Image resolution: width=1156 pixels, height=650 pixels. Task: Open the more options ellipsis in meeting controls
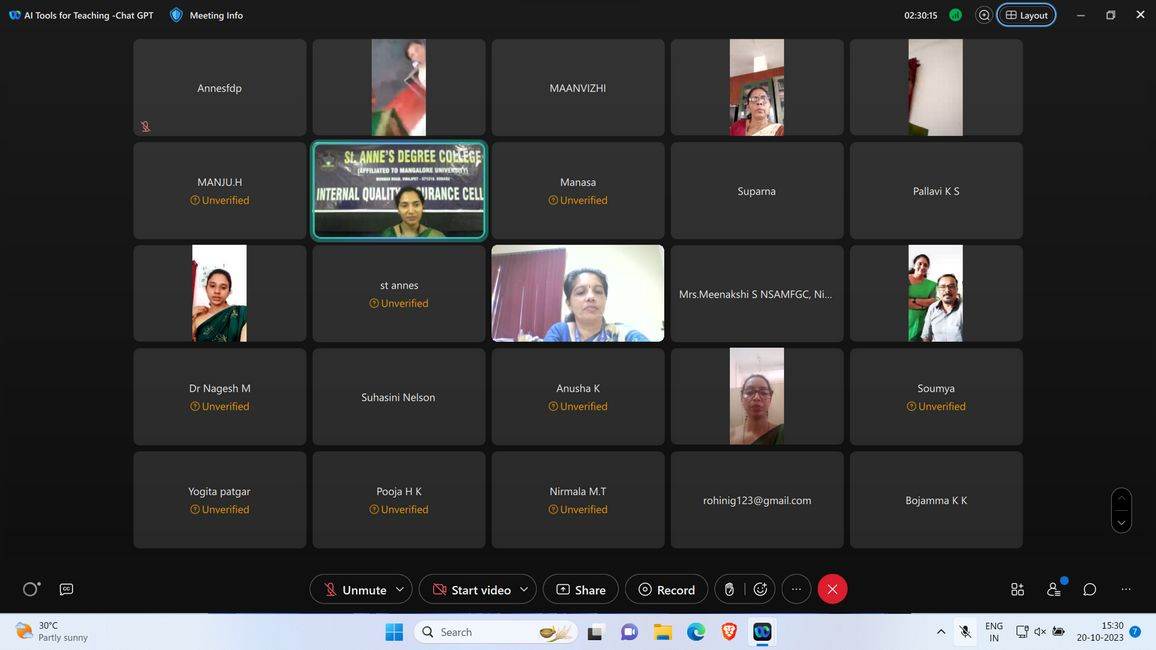coord(796,590)
